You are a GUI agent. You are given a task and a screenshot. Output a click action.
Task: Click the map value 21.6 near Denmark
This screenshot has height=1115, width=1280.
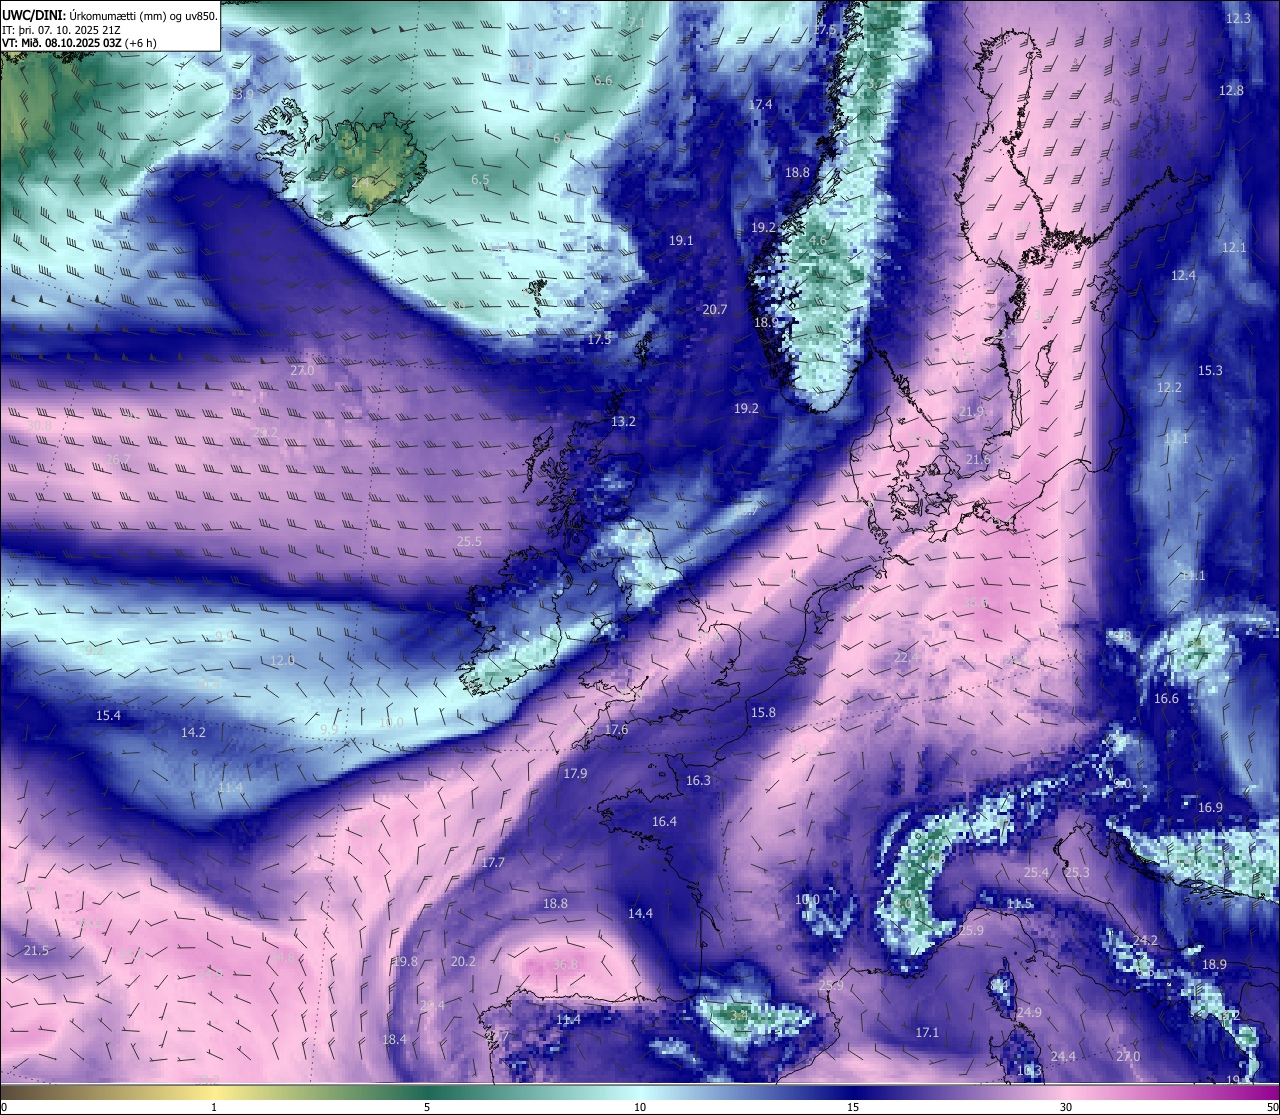tap(978, 460)
